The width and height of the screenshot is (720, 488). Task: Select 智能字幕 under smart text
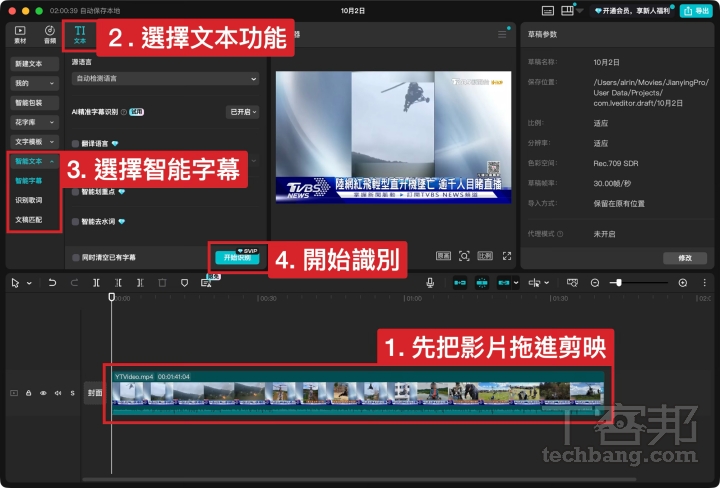coord(28,181)
